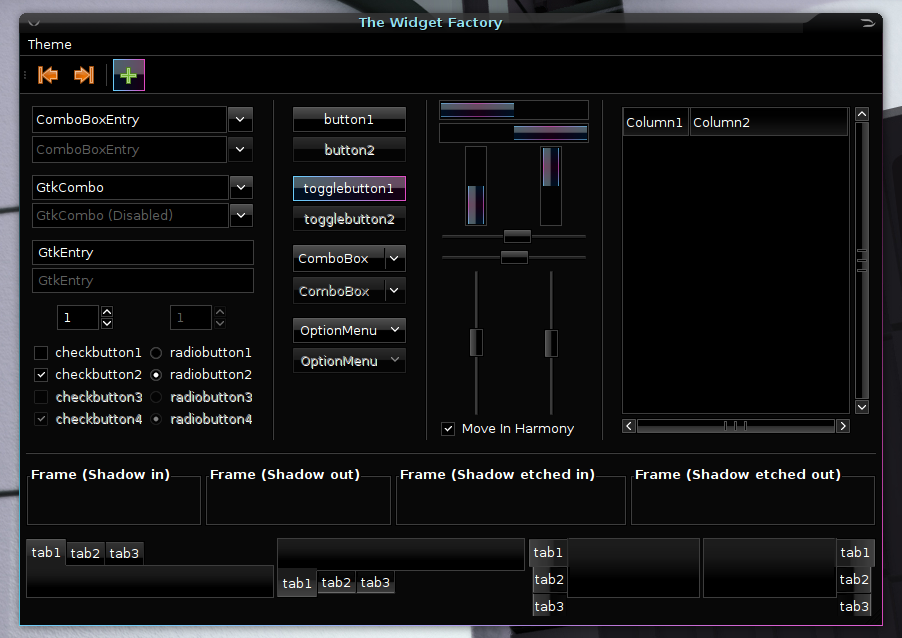This screenshot has height=638, width=902.
Task: Select tab1 in the bottom-tabs notebook
Action: point(297,583)
